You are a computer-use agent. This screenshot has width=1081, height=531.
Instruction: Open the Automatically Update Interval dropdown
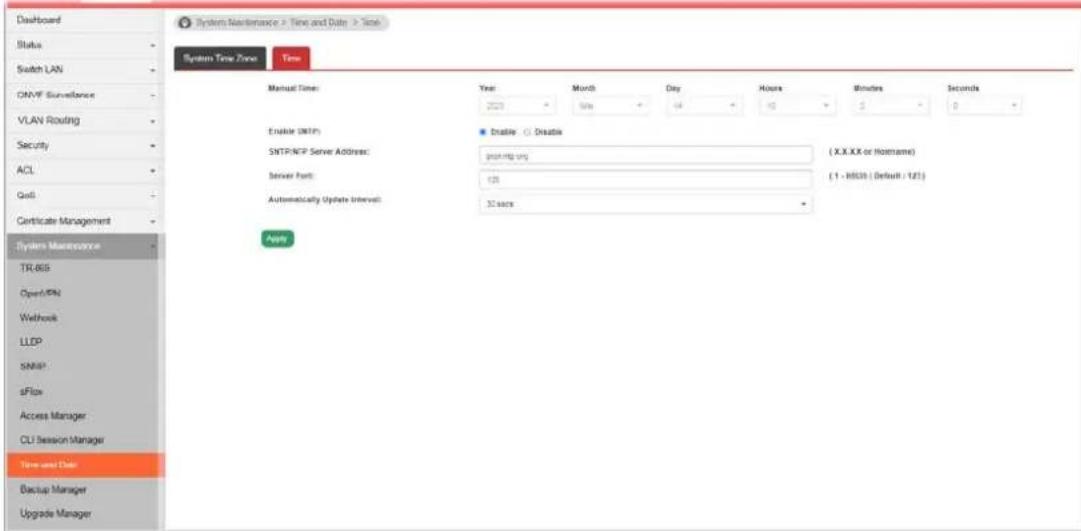(x=647, y=205)
